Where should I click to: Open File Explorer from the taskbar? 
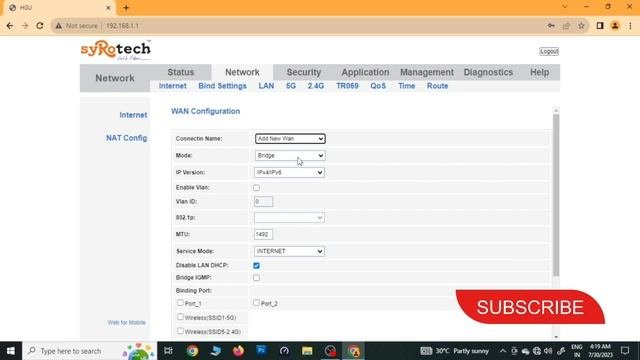pos(307,351)
